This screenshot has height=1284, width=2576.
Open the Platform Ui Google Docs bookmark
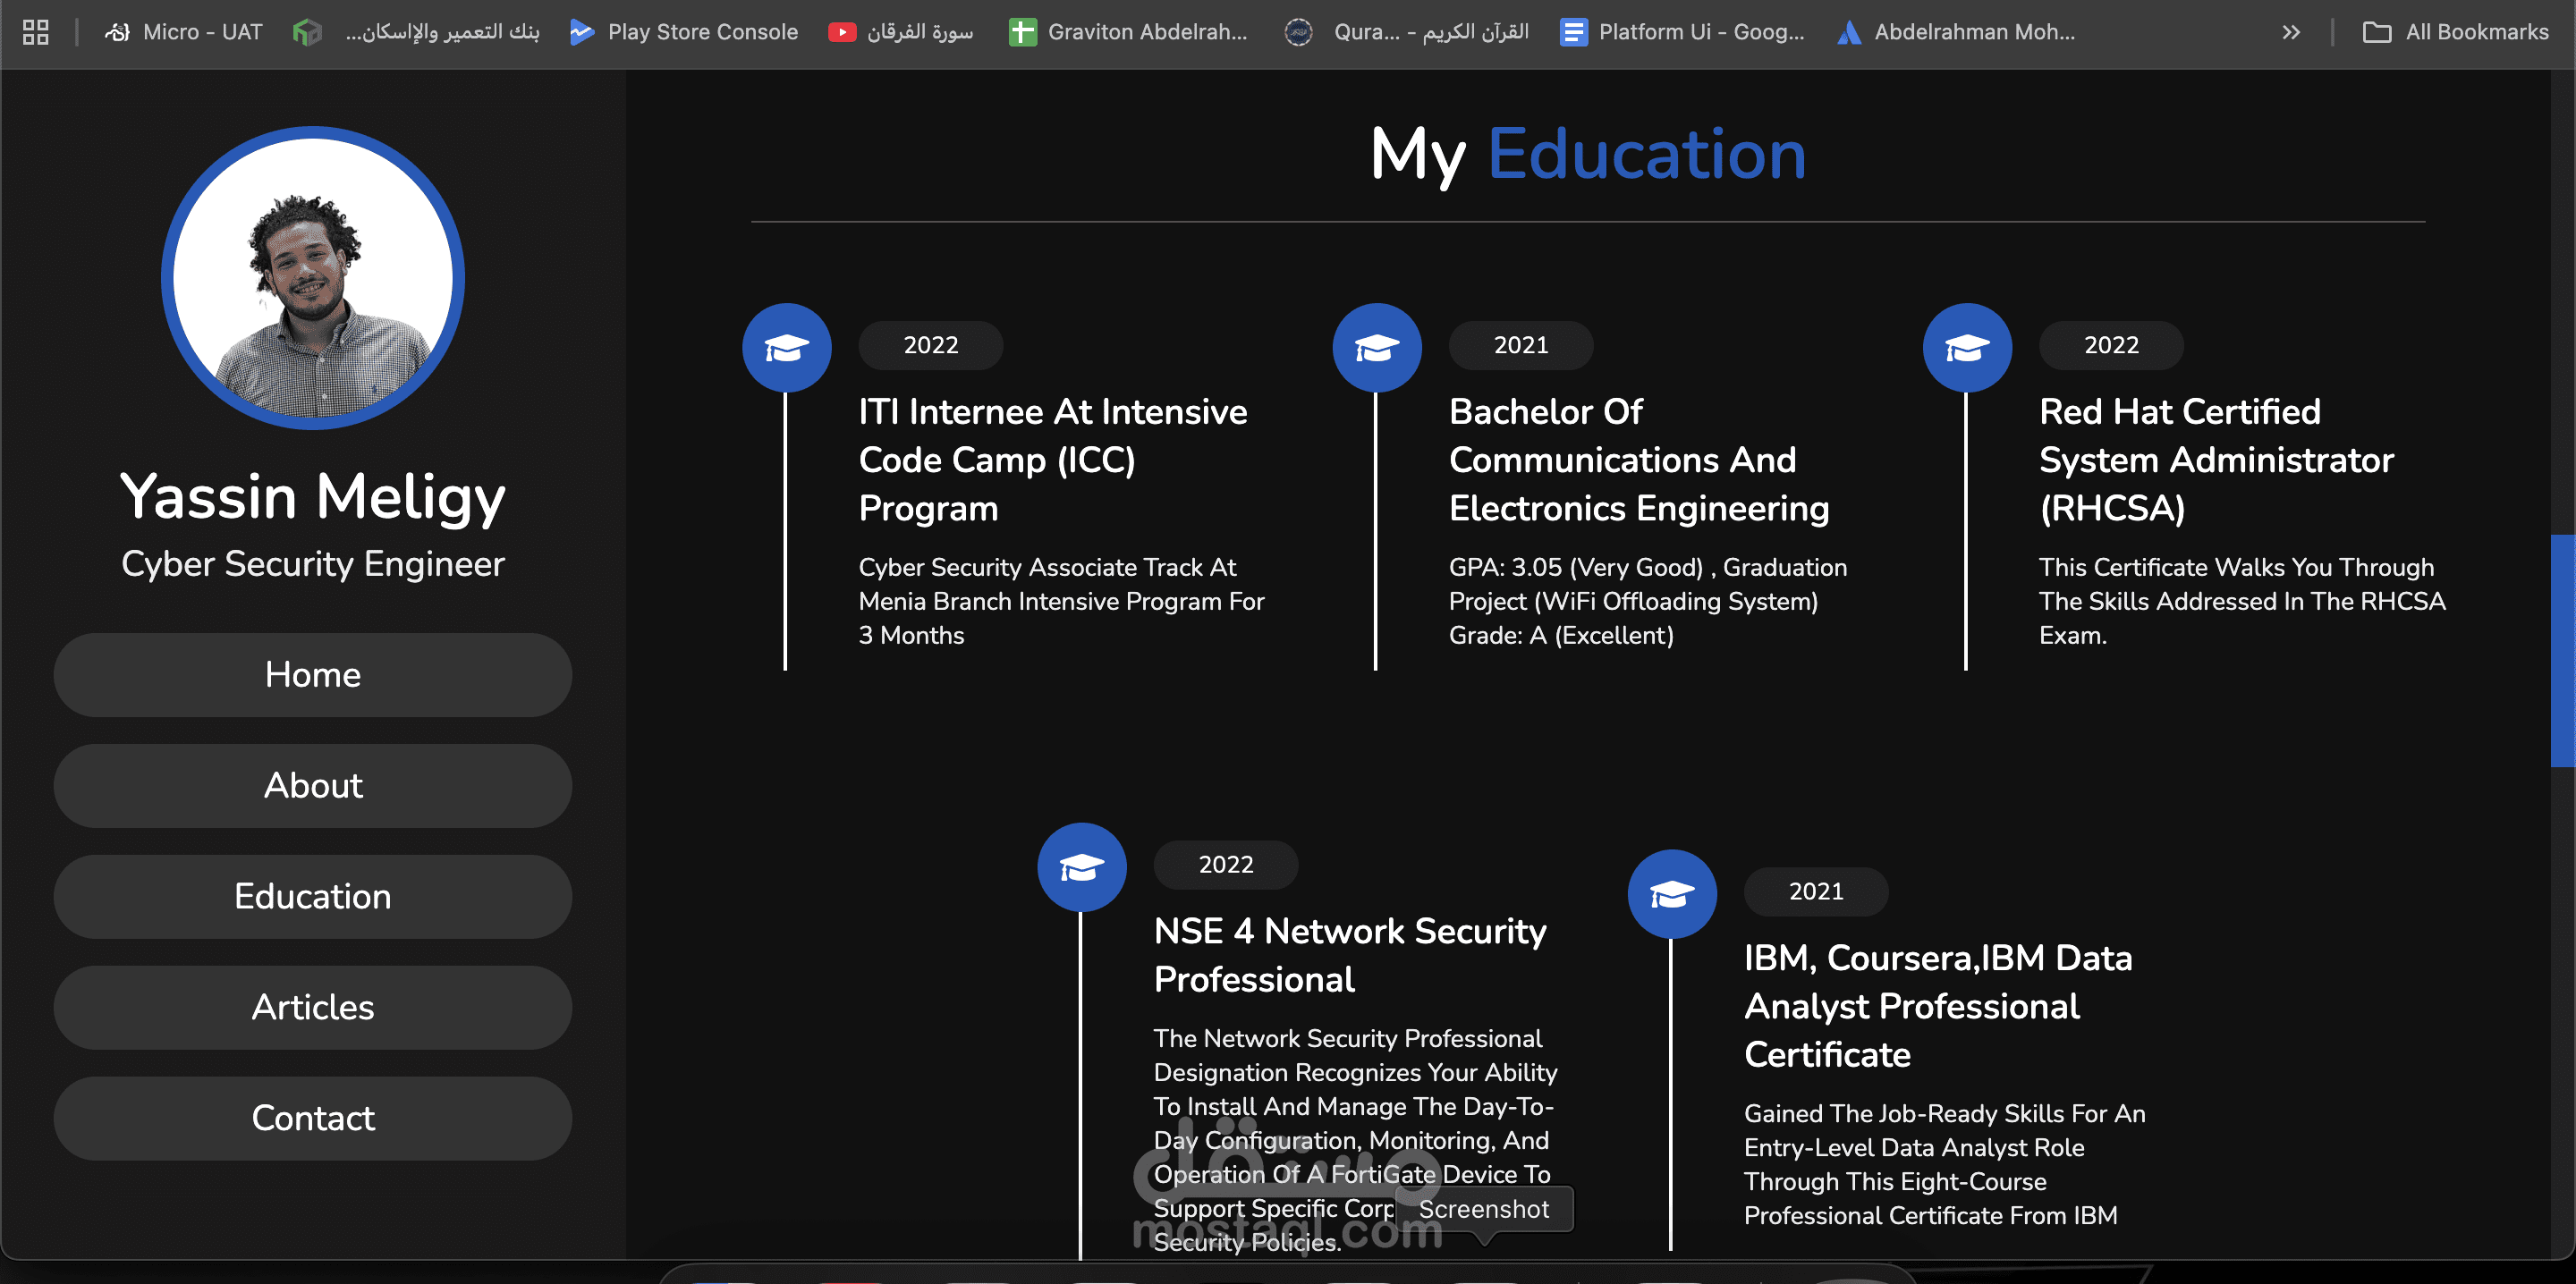click(x=1682, y=32)
